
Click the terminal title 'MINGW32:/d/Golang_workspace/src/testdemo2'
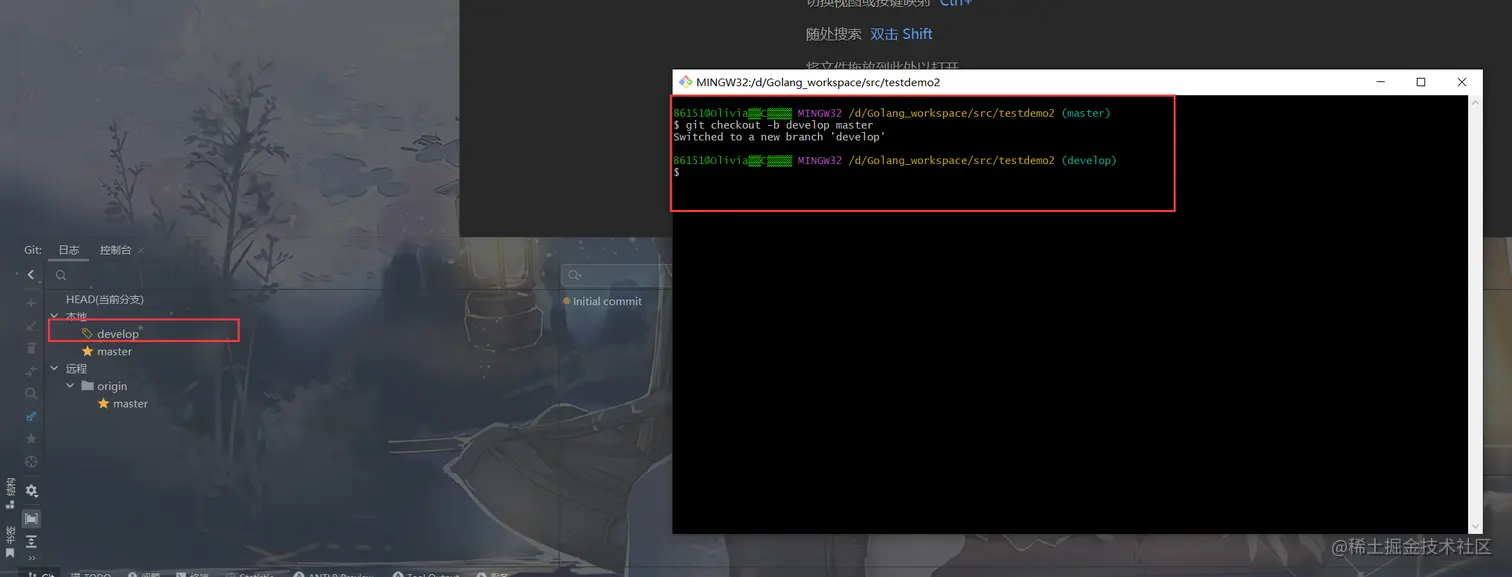(x=818, y=82)
